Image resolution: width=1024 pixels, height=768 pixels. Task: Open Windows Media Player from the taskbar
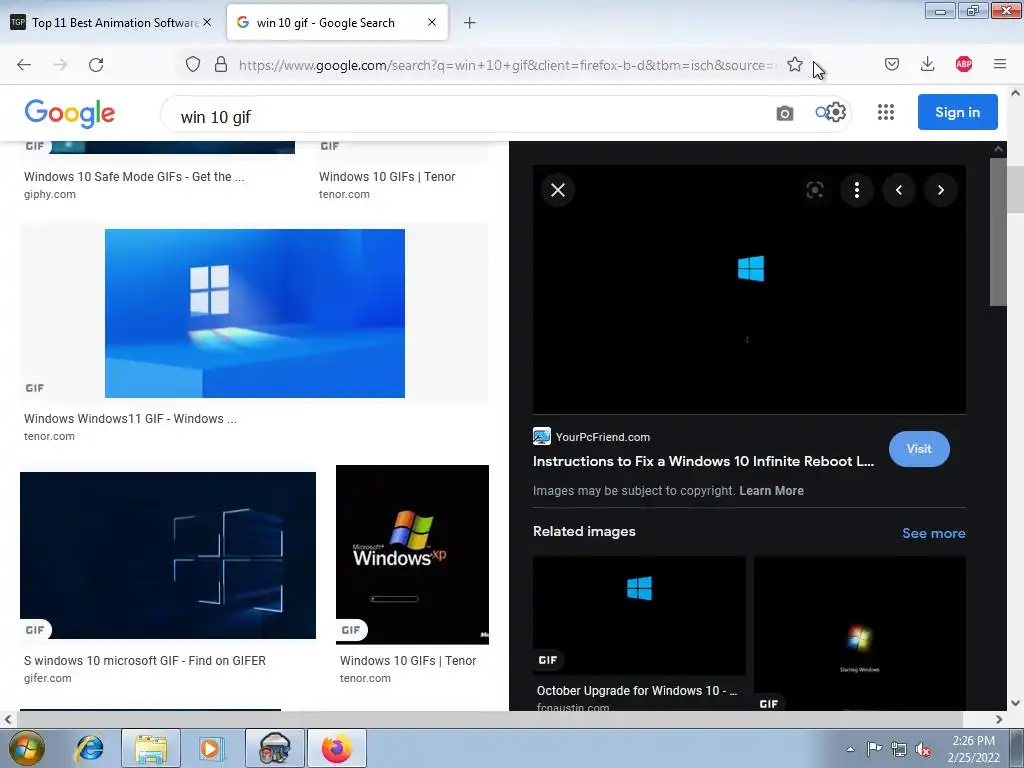(x=212, y=748)
